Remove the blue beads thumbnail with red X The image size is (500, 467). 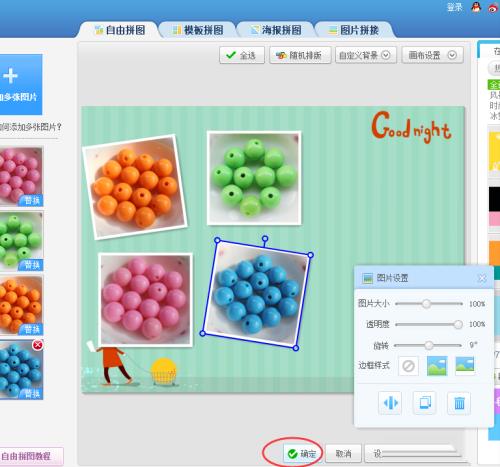(x=37, y=345)
